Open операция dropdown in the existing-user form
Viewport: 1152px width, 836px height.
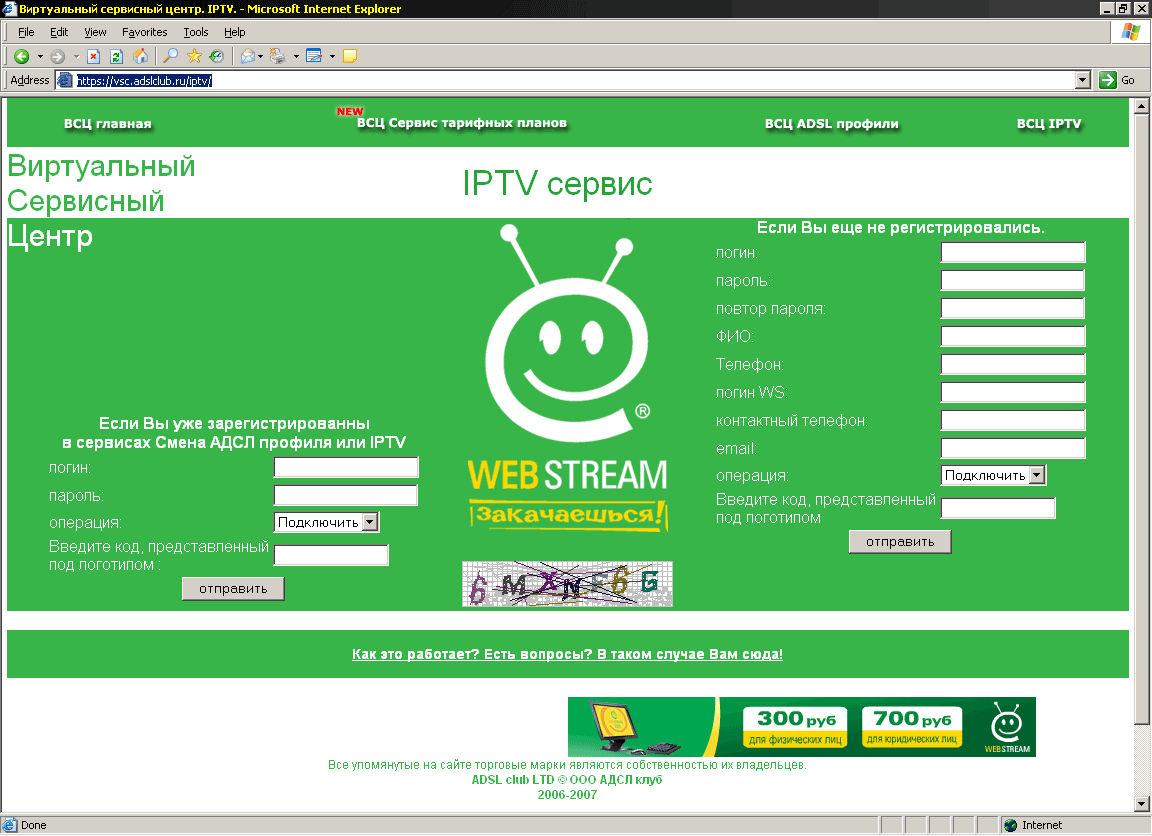(327, 522)
